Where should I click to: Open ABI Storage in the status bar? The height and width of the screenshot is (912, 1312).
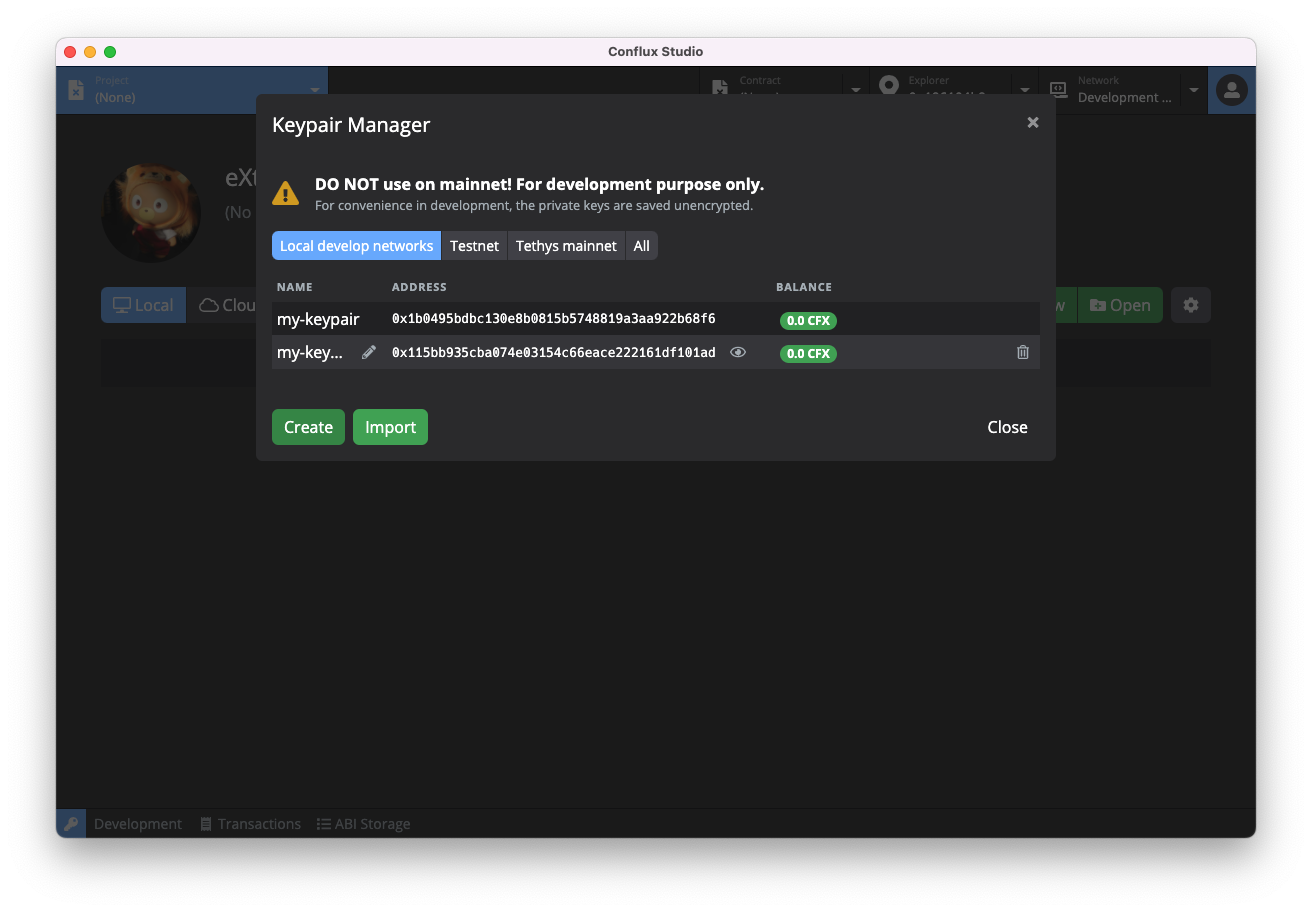pos(364,824)
